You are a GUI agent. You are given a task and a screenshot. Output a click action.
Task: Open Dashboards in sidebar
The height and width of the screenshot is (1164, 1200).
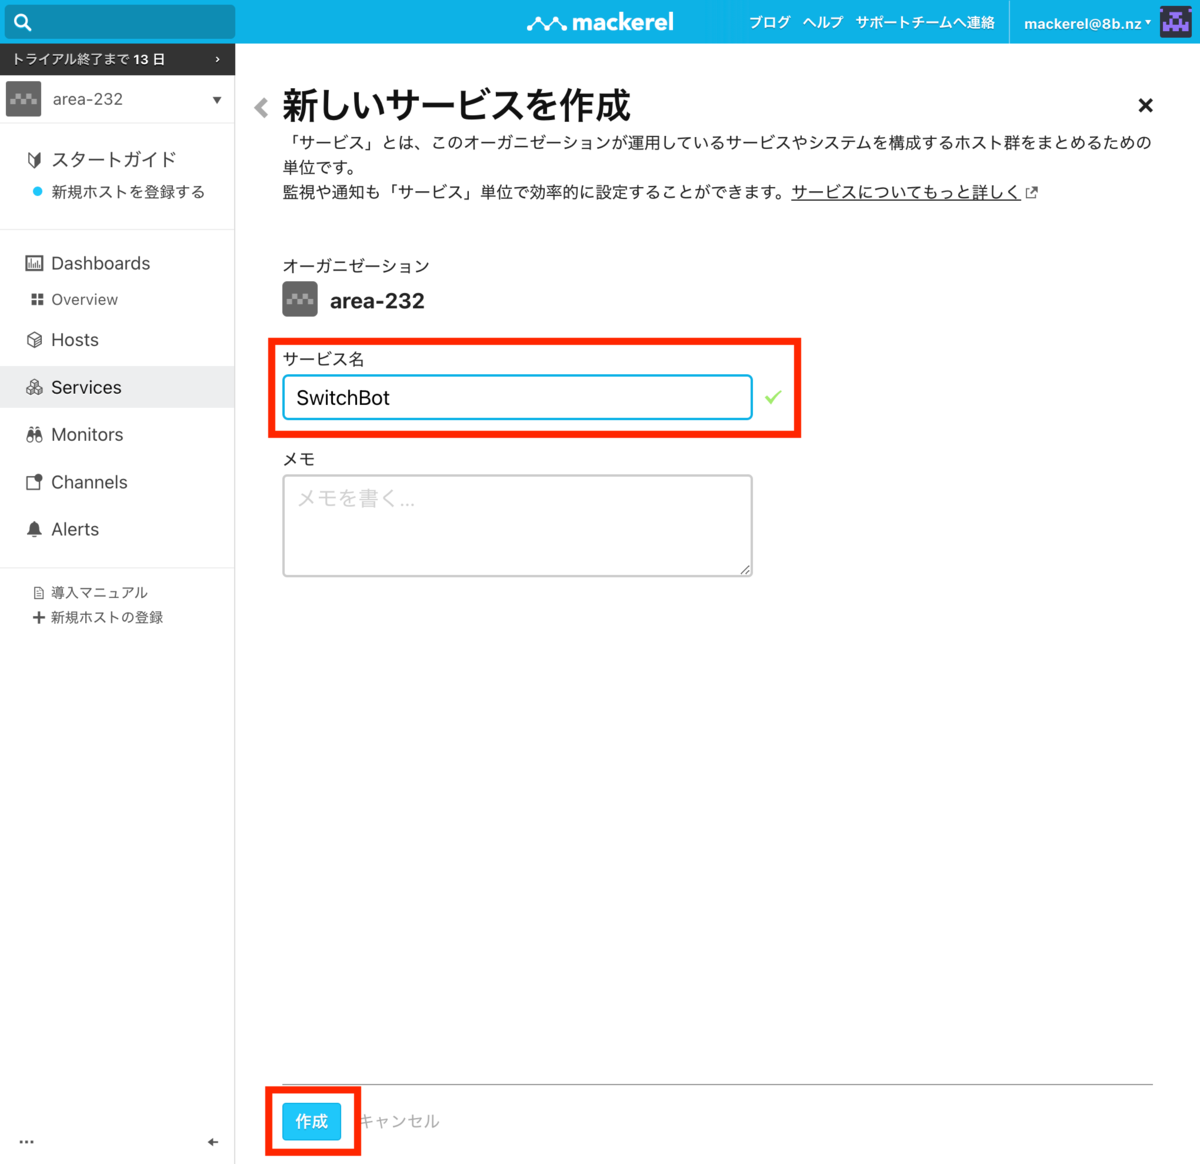click(x=100, y=263)
